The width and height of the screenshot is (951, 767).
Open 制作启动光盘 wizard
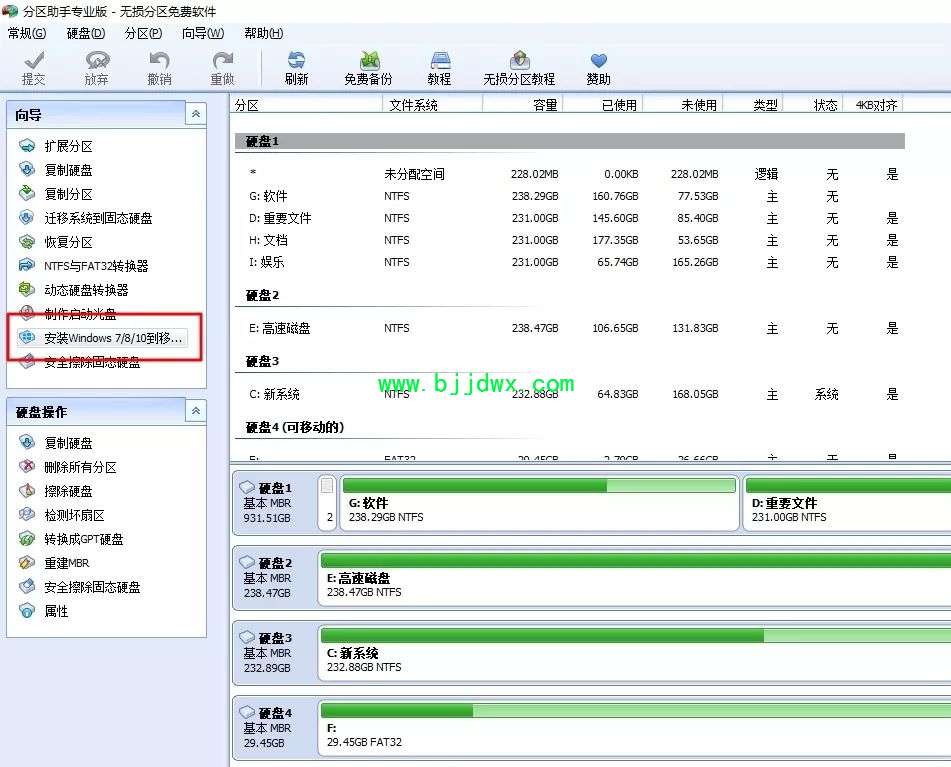tap(67, 313)
